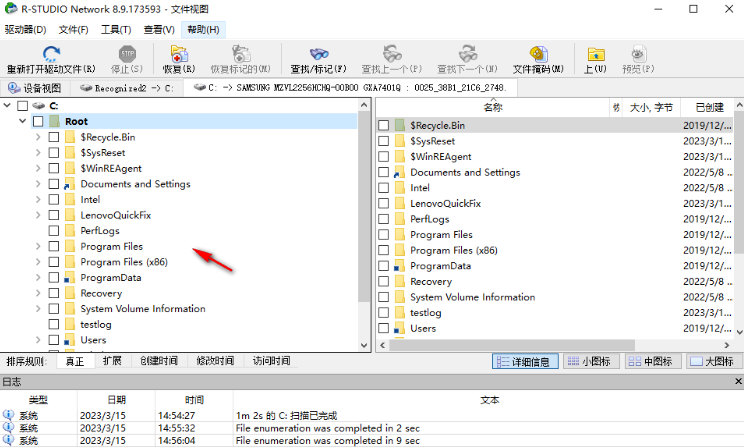
Task: Collapse the C: drive tree node
Action: [7, 105]
